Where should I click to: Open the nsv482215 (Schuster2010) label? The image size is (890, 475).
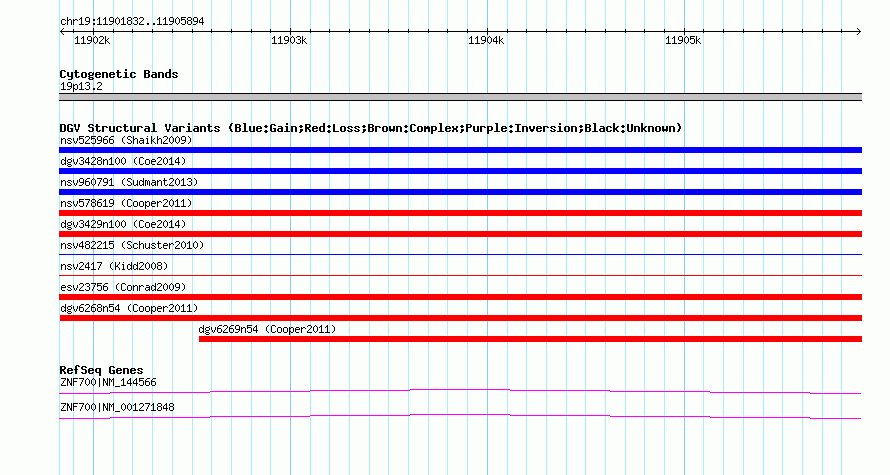pyautogui.click(x=132, y=245)
